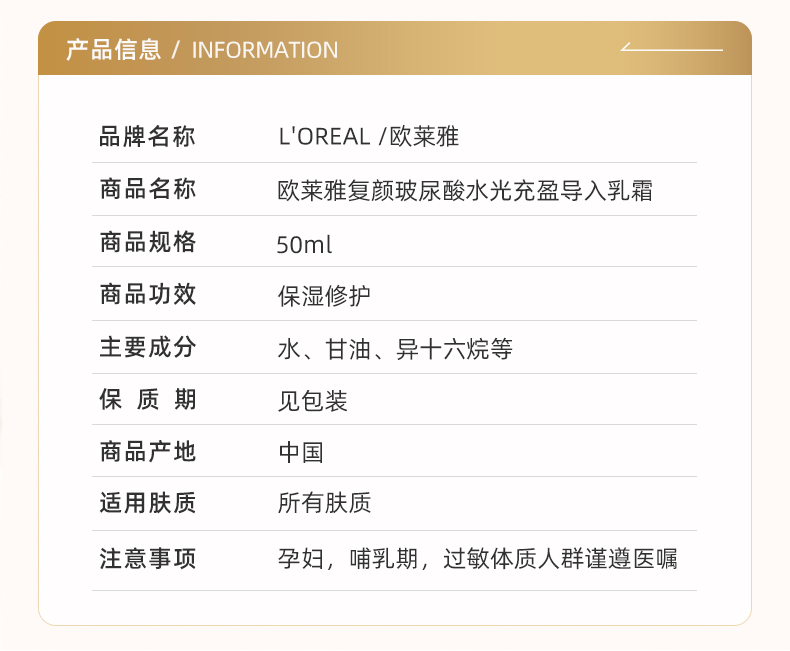Click the 保湿修护 effect value
Image resolution: width=790 pixels, height=651 pixels.
click(x=324, y=296)
